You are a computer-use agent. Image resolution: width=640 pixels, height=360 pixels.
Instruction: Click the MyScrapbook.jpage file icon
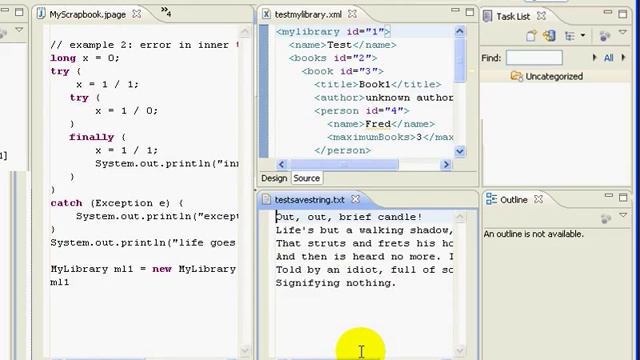[x=41, y=14]
